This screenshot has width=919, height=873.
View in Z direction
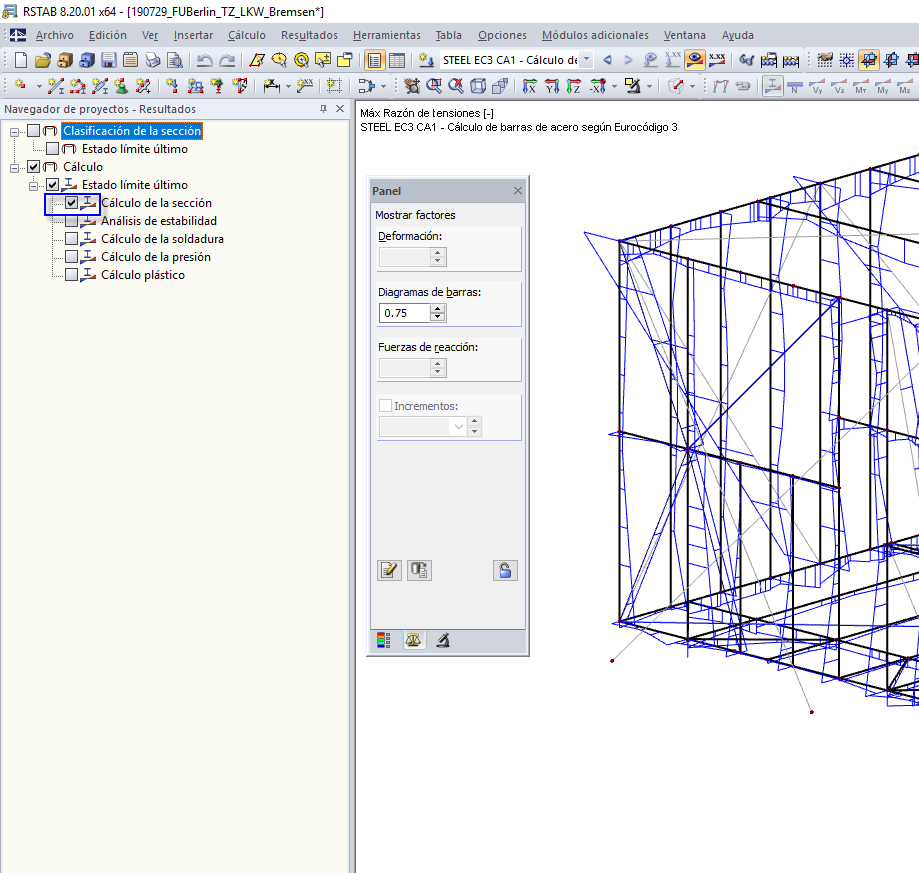click(x=573, y=87)
